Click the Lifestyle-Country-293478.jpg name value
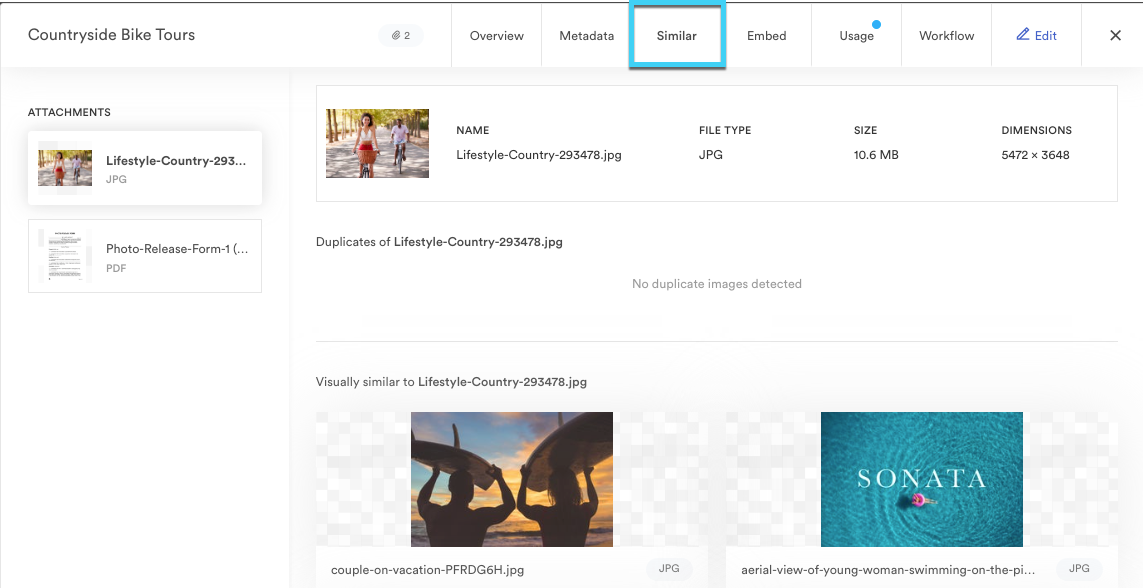Image resolution: width=1143 pixels, height=588 pixels. [x=539, y=154]
